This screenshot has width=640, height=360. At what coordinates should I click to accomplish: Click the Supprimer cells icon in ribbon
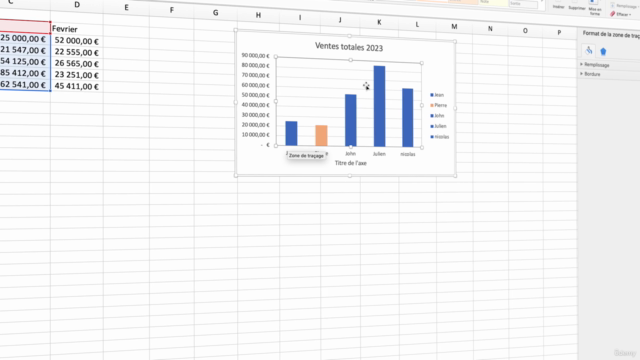[577, 5]
